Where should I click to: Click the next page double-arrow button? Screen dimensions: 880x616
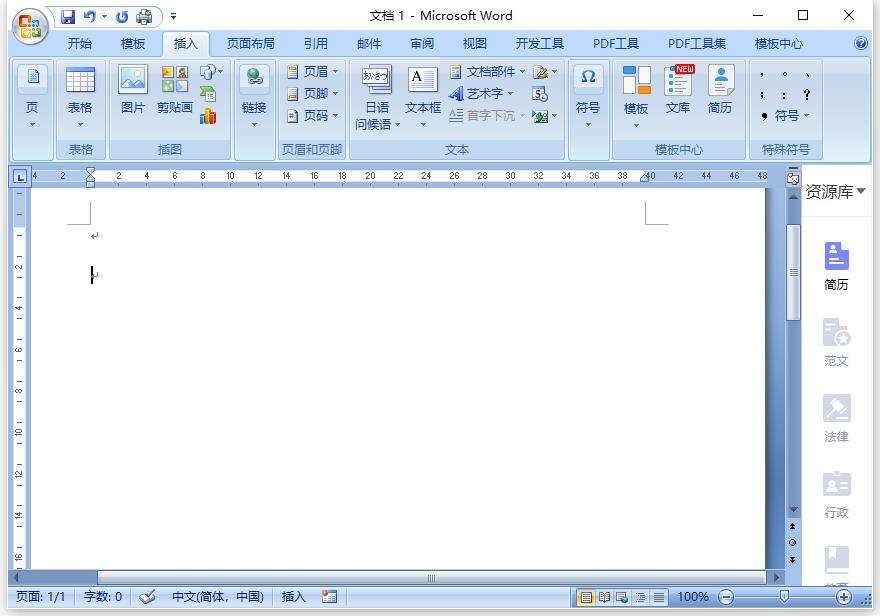pos(792,559)
